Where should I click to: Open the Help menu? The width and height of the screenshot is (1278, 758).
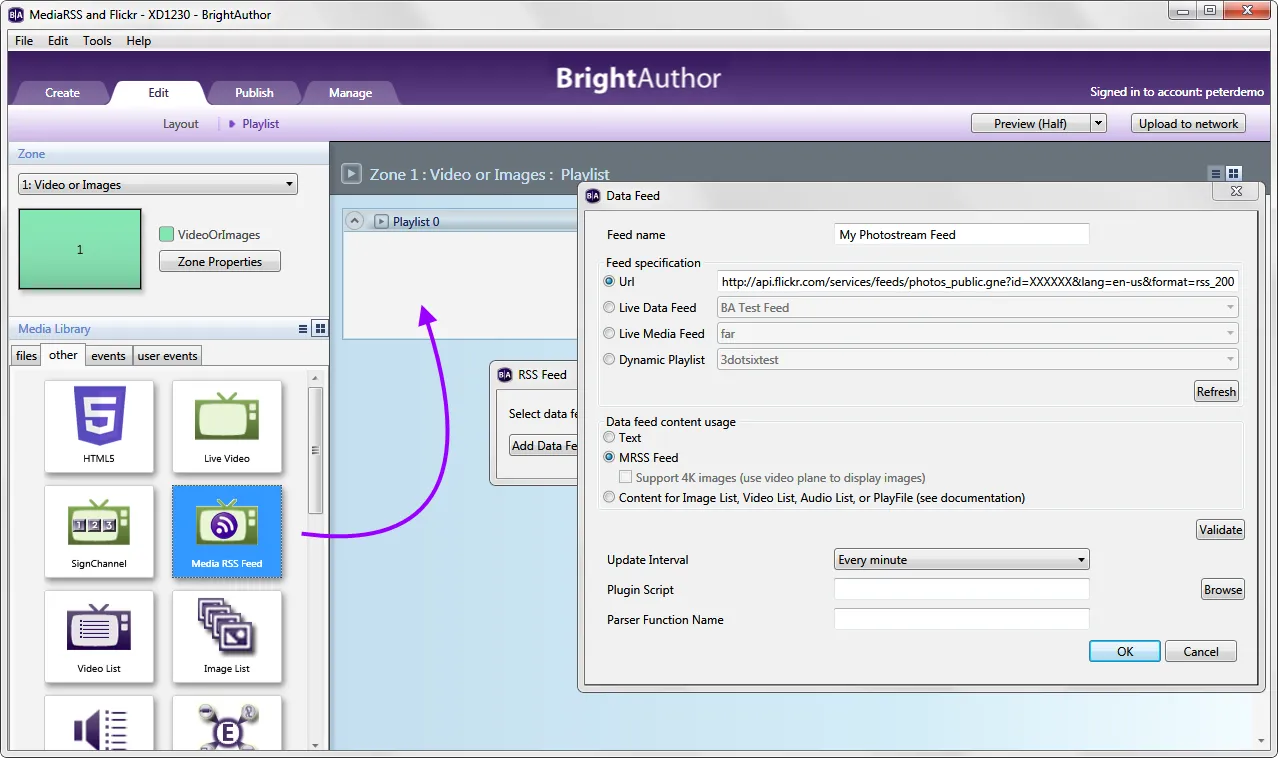139,41
